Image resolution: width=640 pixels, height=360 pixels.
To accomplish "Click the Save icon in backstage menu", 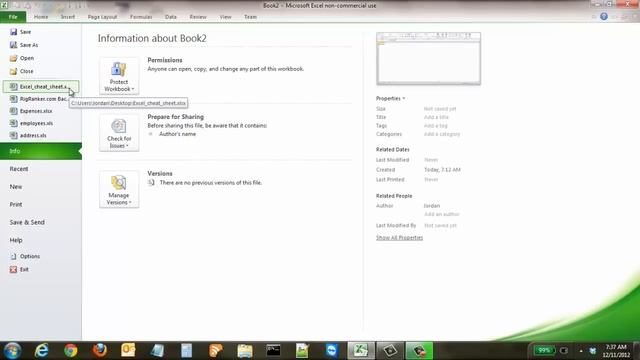I will pos(13,32).
